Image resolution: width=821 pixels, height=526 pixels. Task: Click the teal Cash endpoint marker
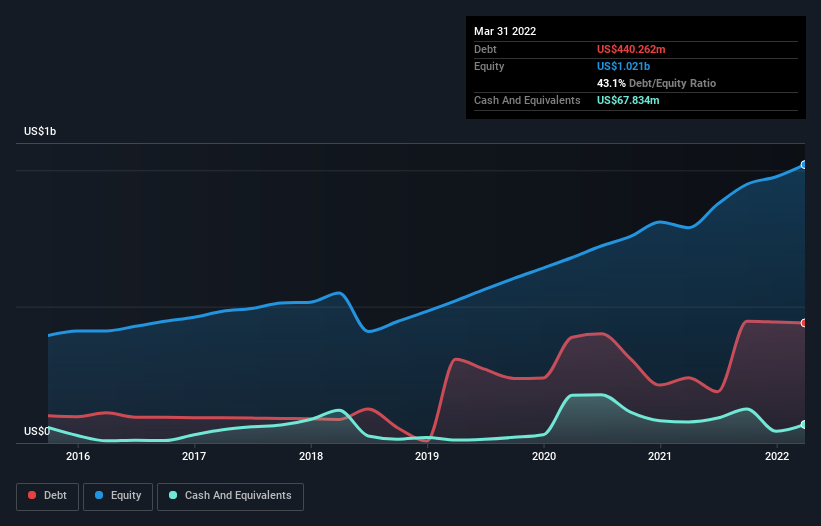point(804,424)
